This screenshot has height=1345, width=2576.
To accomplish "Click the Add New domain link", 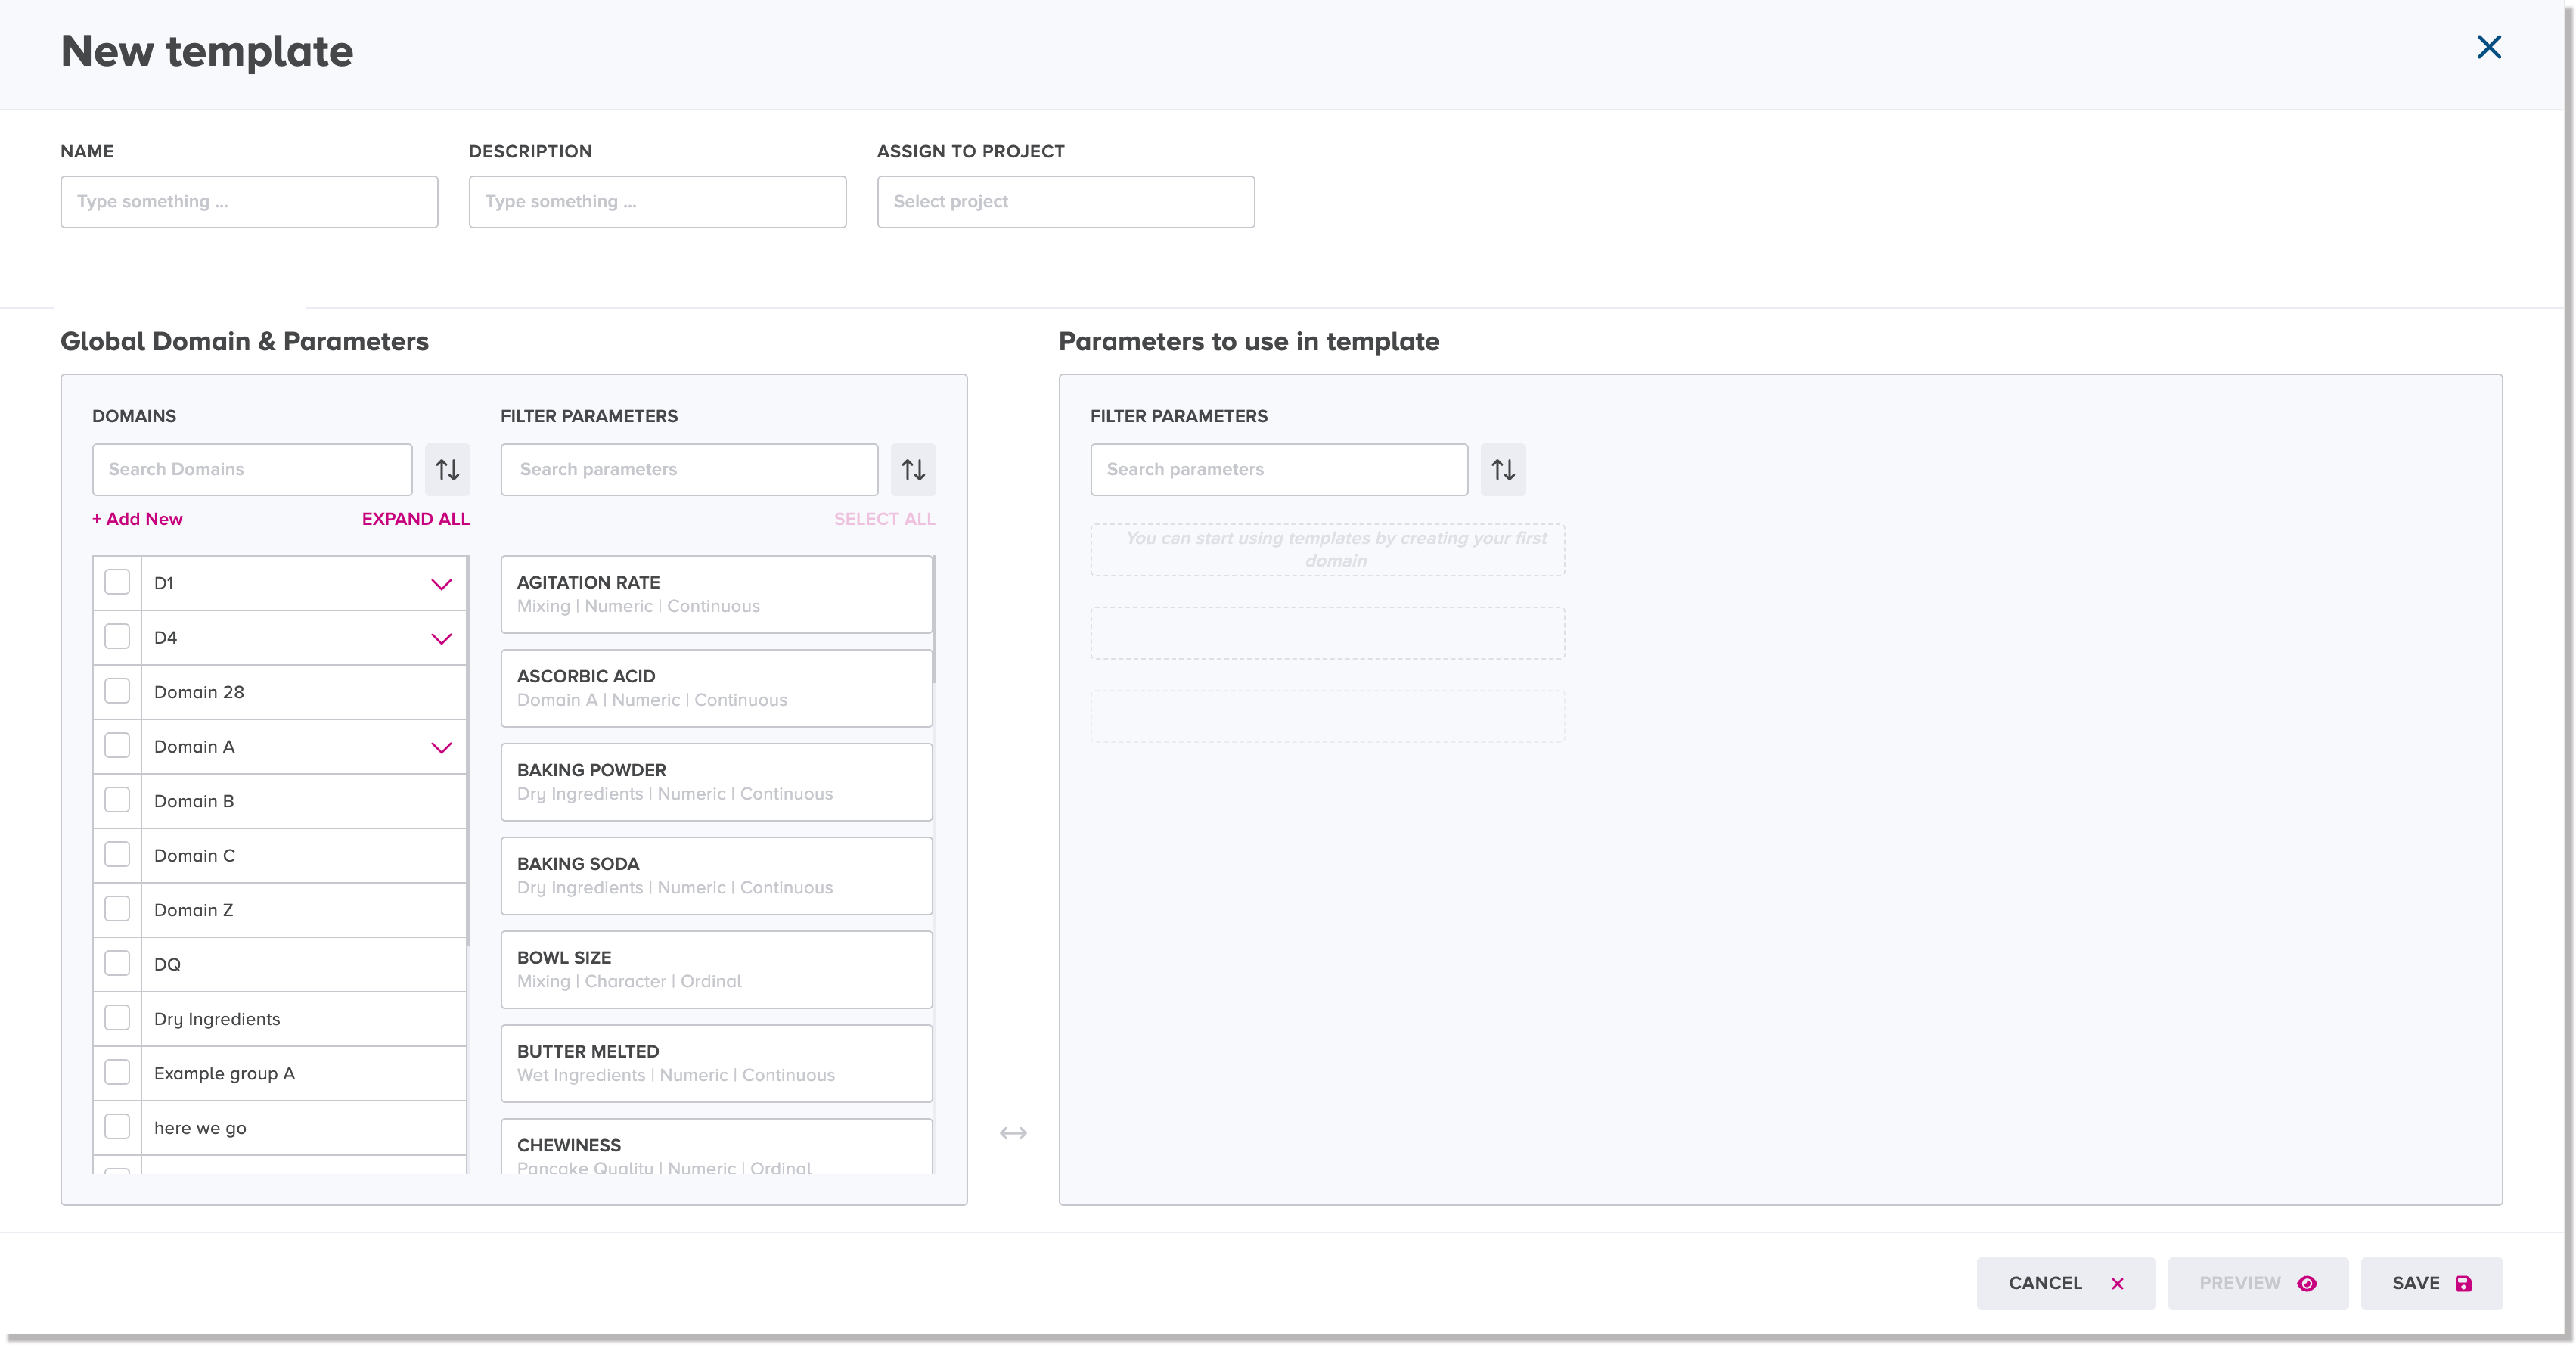I will pos(138,519).
